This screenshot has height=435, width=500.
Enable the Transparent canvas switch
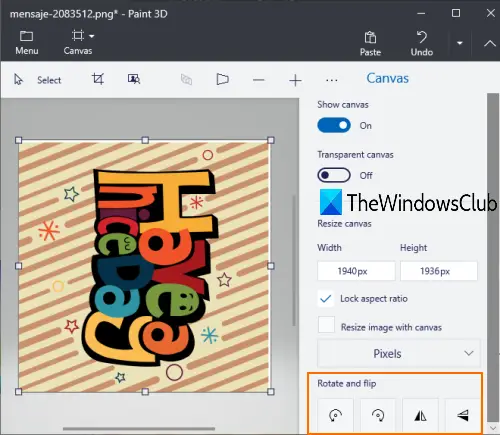tap(334, 175)
